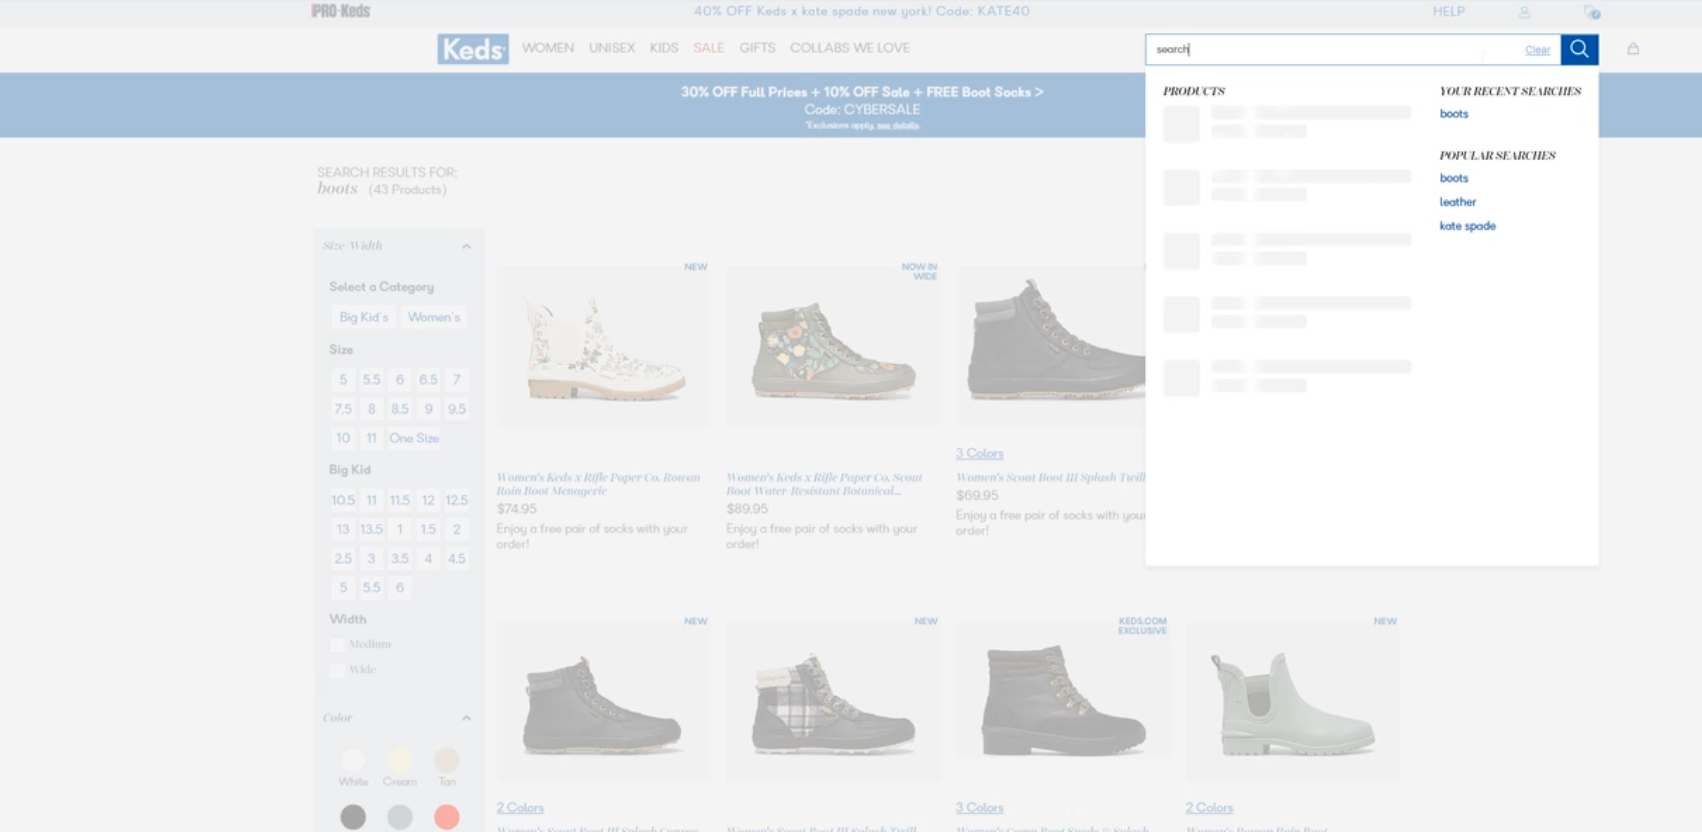Click '3 Colors' above Scout Boot III Splash Twill $69.95
Image resolution: width=1702 pixels, height=832 pixels.
[979, 454]
